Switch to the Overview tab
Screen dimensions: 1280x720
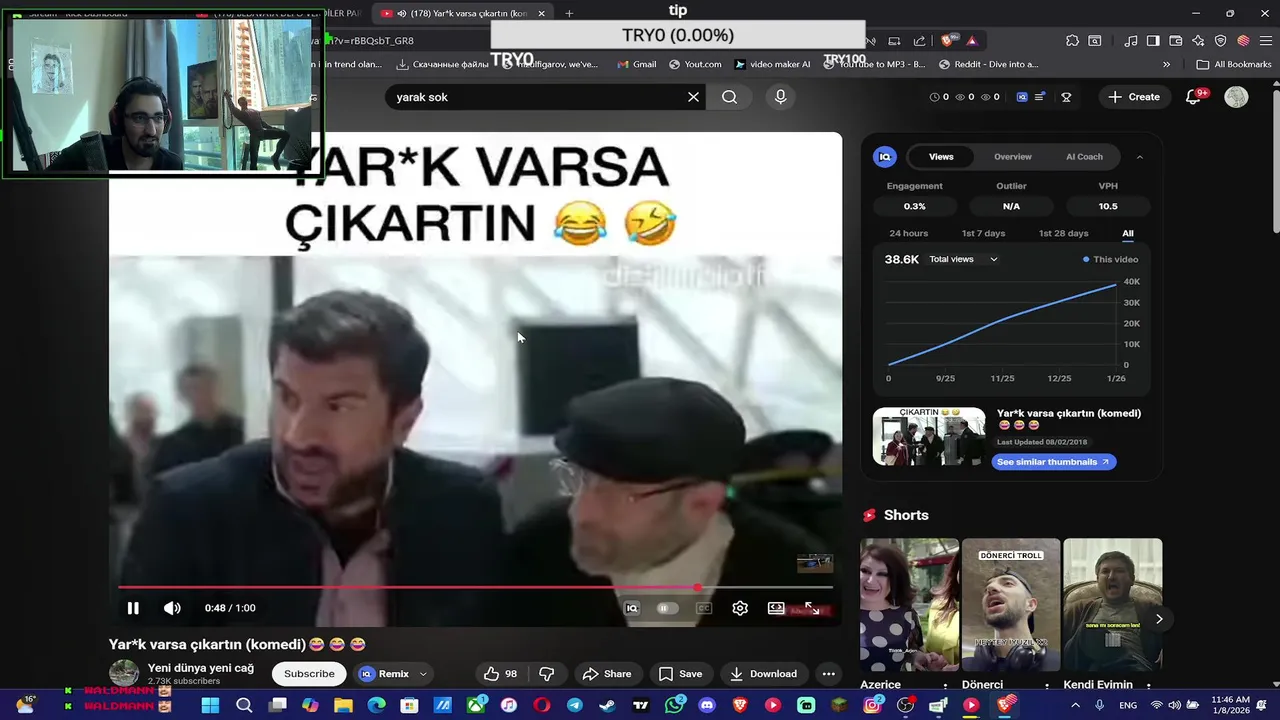click(x=1013, y=157)
